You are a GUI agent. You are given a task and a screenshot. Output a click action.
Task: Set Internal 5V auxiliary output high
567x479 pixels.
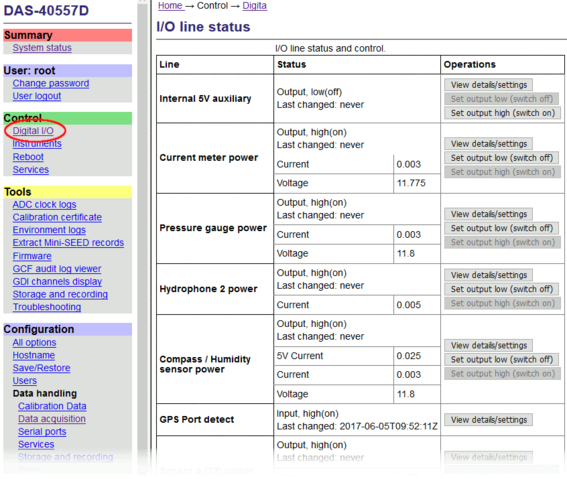pyautogui.click(x=502, y=113)
